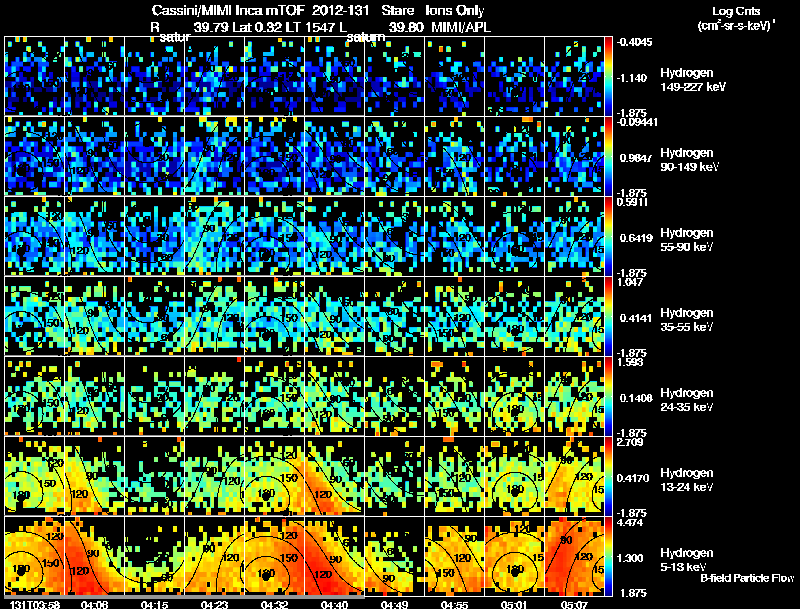Select the 35-55 keV panel at 04:32

point(274,316)
